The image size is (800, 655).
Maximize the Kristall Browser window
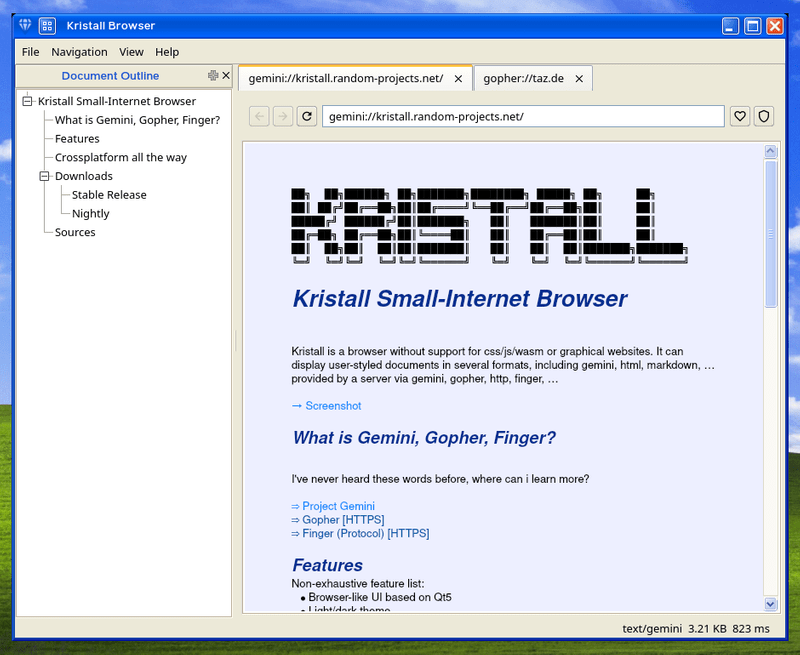(753, 26)
